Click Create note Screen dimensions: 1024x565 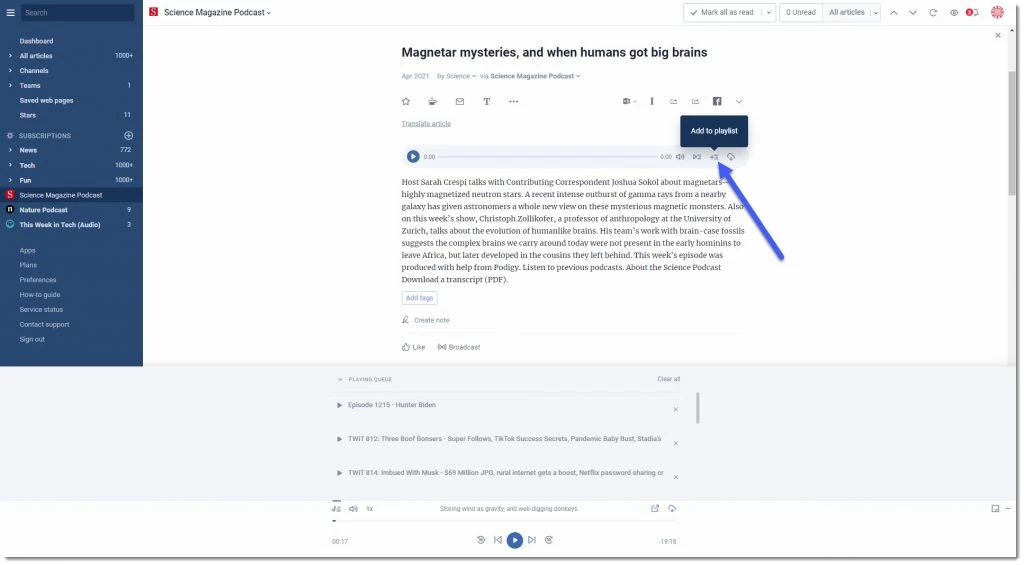426,320
